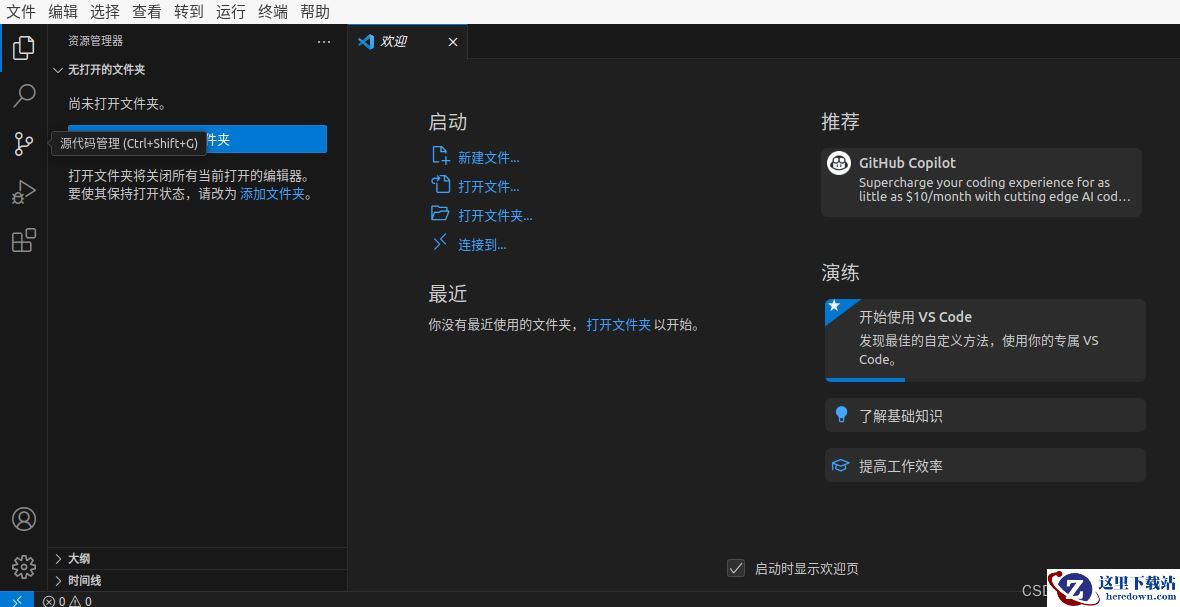Click the warnings count icon in status bar

click(x=75, y=601)
